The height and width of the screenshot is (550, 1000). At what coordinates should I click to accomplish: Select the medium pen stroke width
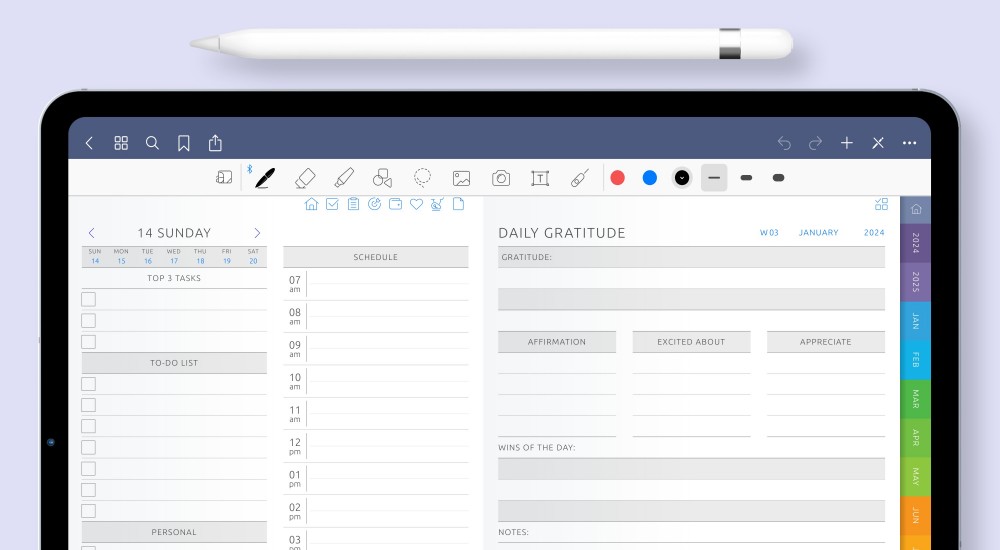click(x=746, y=178)
